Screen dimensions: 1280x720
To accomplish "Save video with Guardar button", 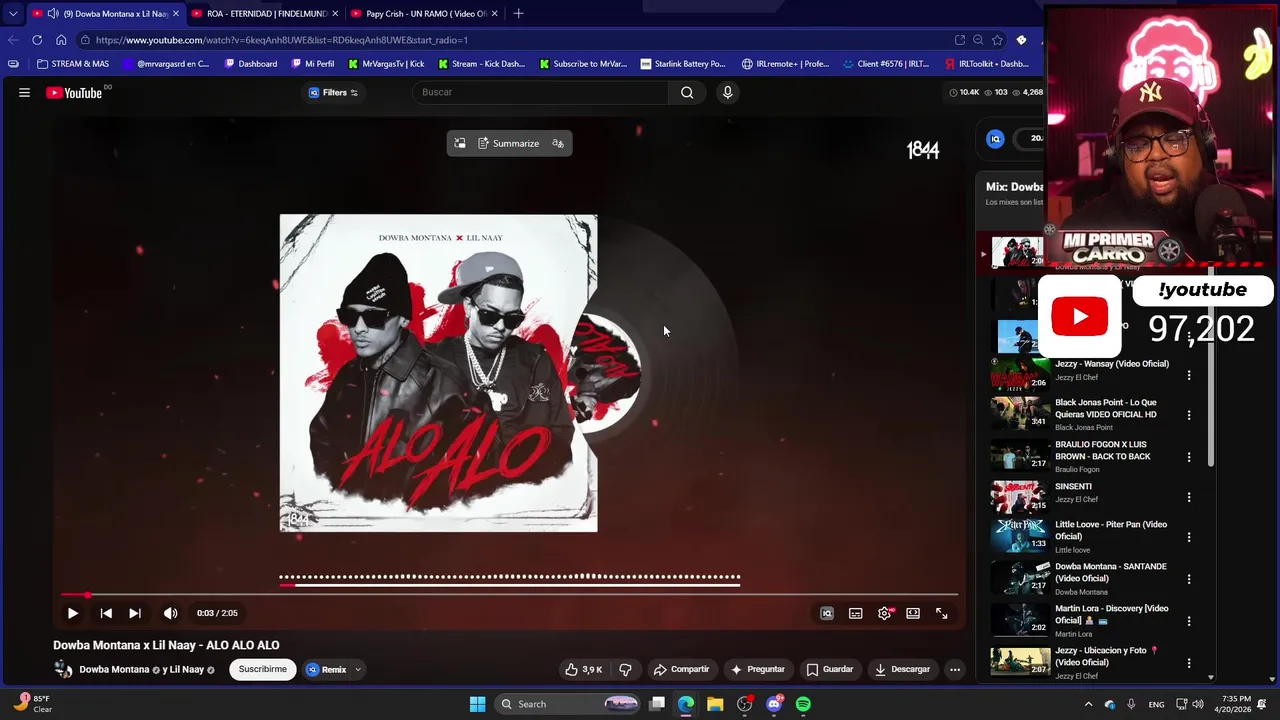I will 830,669.
